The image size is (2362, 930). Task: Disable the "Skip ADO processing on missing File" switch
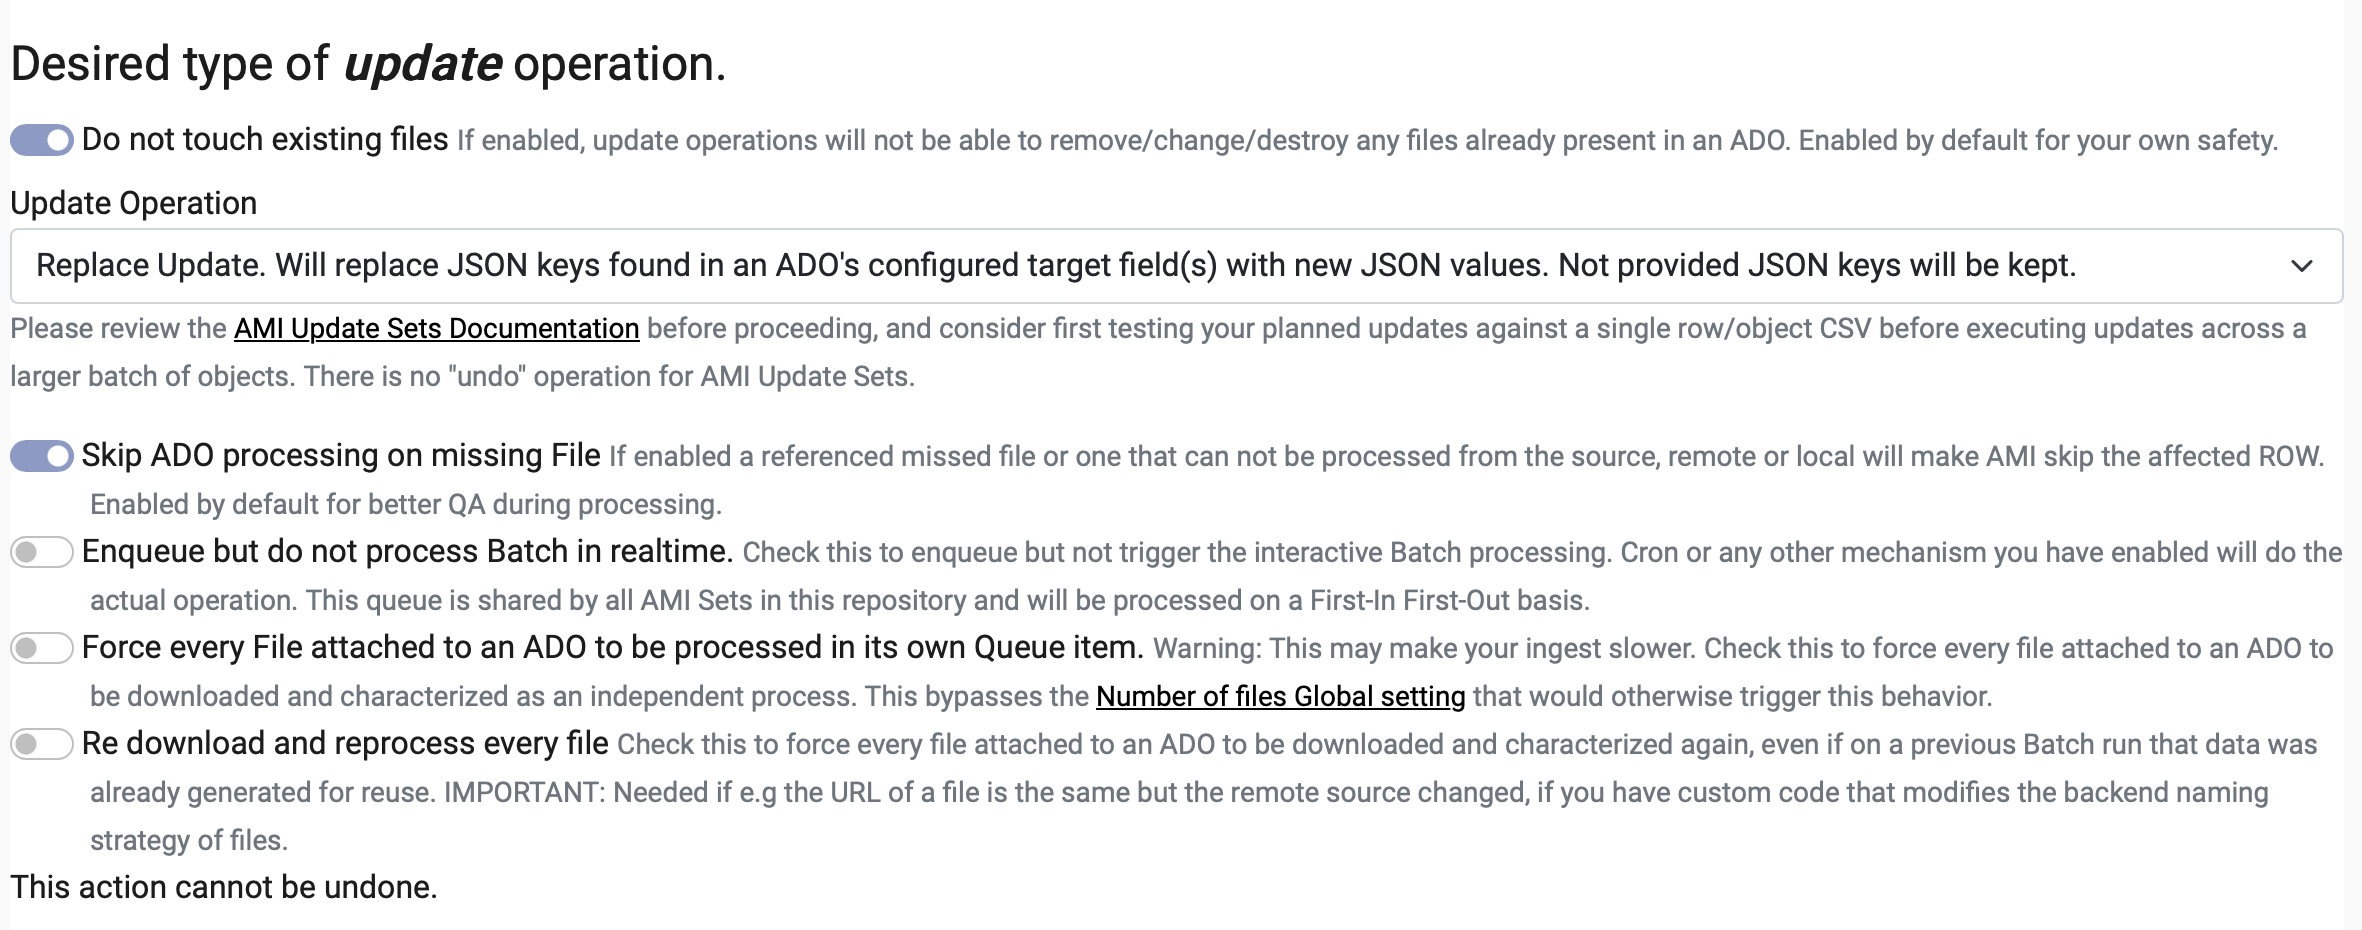pos(42,456)
